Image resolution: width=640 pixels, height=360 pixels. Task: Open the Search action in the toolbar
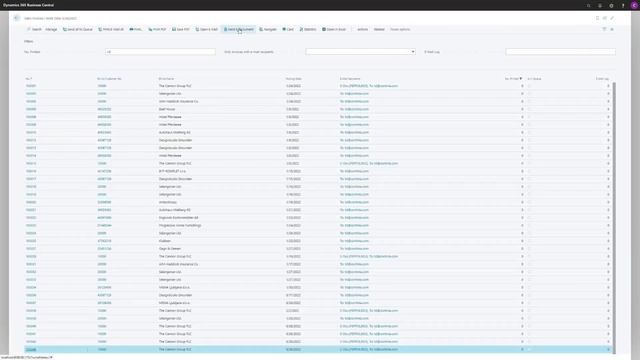pyautogui.click(x=34, y=29)
